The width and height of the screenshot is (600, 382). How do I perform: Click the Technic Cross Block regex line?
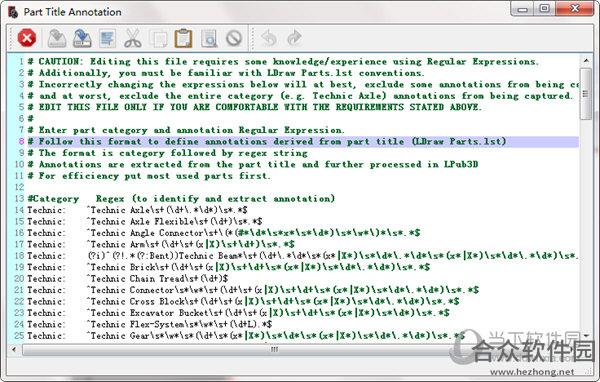(x=273, y=302)
